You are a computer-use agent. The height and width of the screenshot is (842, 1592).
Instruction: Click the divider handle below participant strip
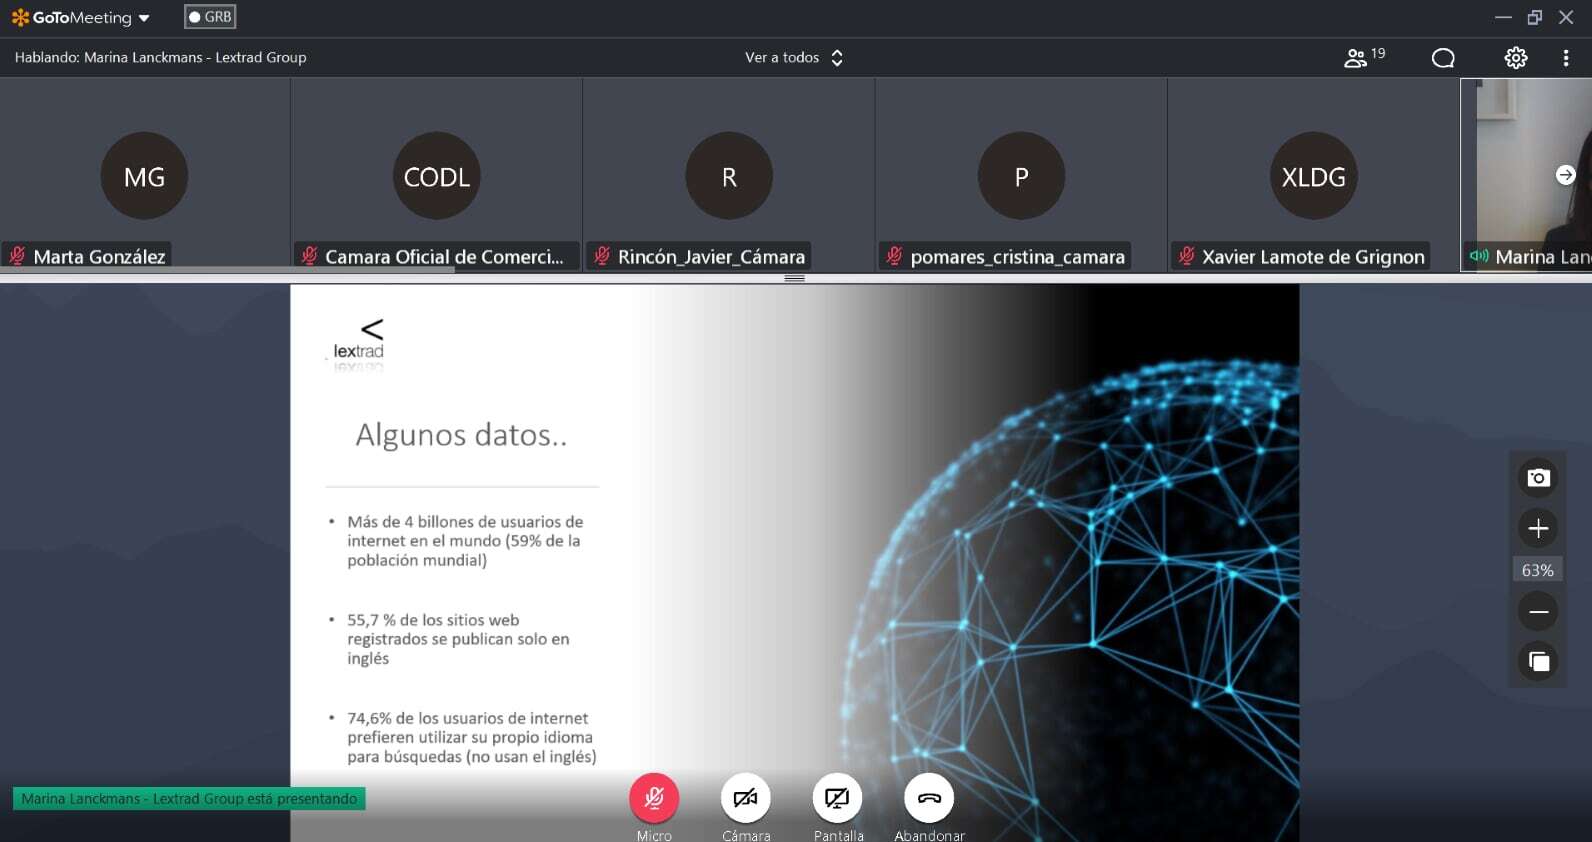(795, 278)
